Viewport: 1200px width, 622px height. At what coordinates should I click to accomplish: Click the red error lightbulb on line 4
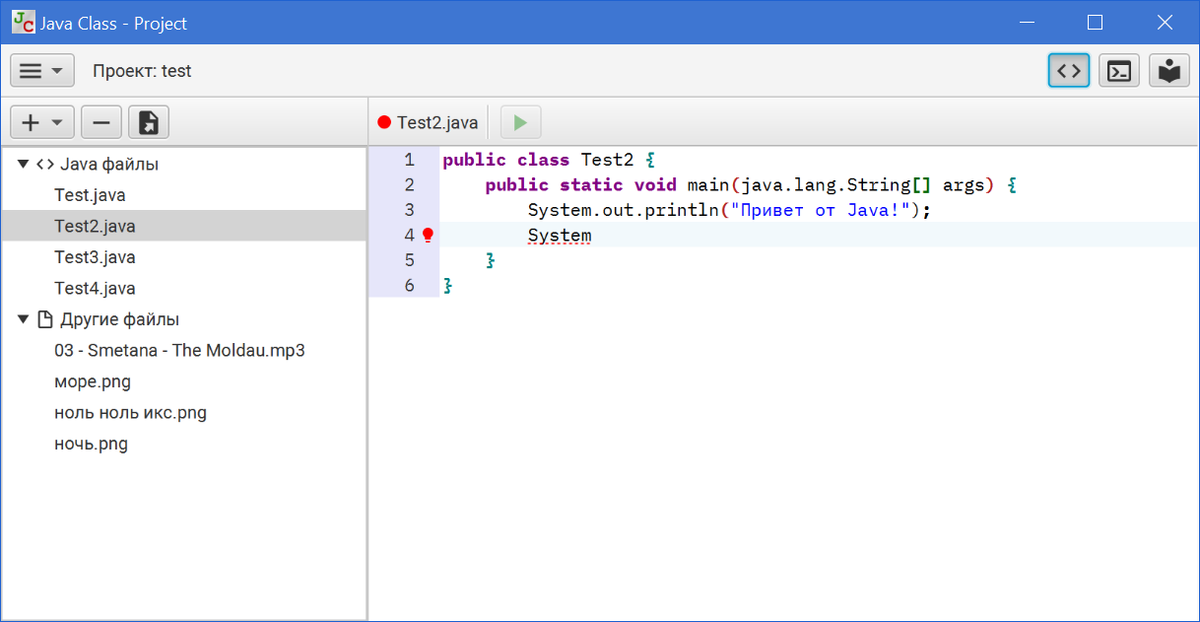tap(428, 235)
